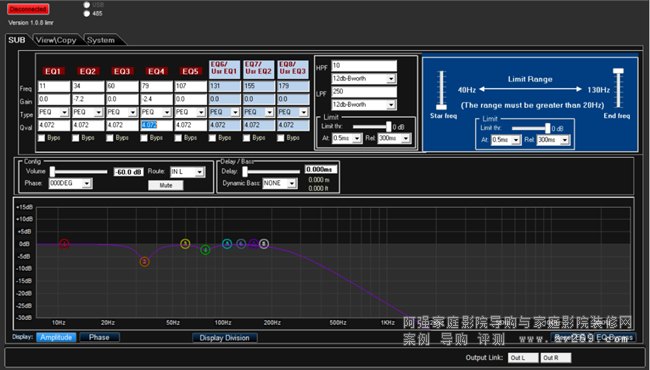Click the Display Division button

coord(225,338)
